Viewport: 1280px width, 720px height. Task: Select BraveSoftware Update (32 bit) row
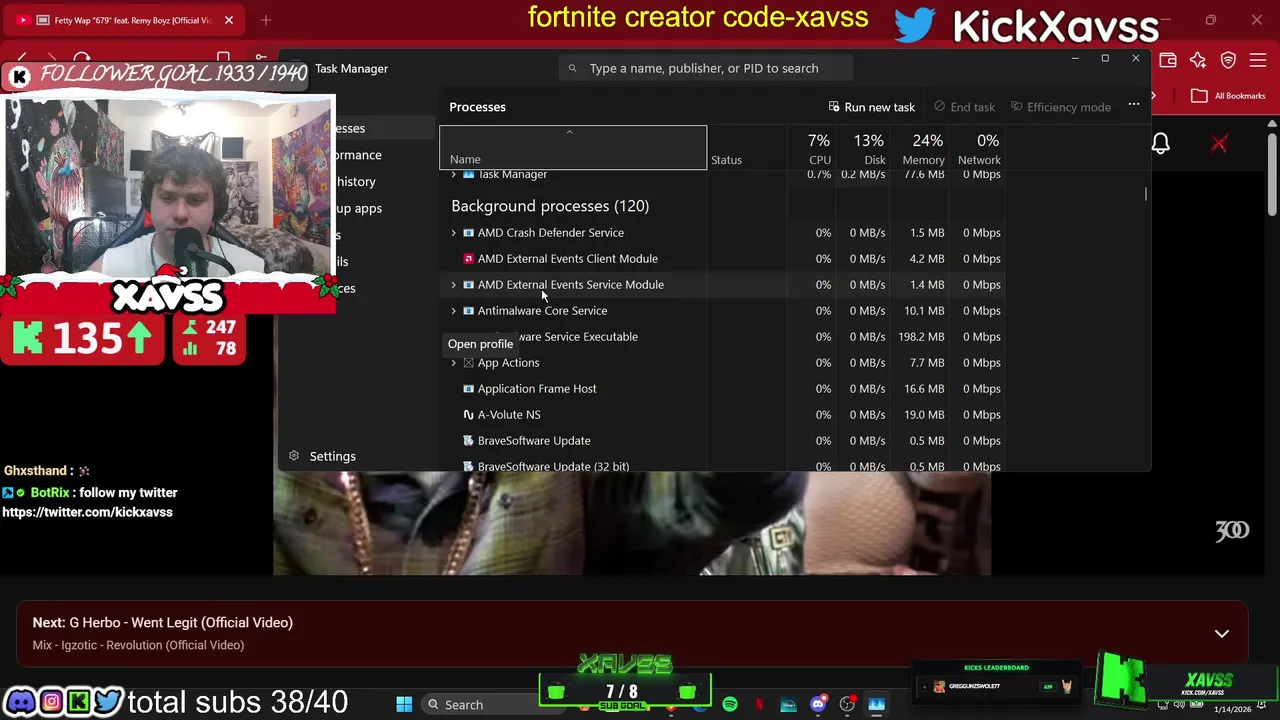click(x=722, y=465)
